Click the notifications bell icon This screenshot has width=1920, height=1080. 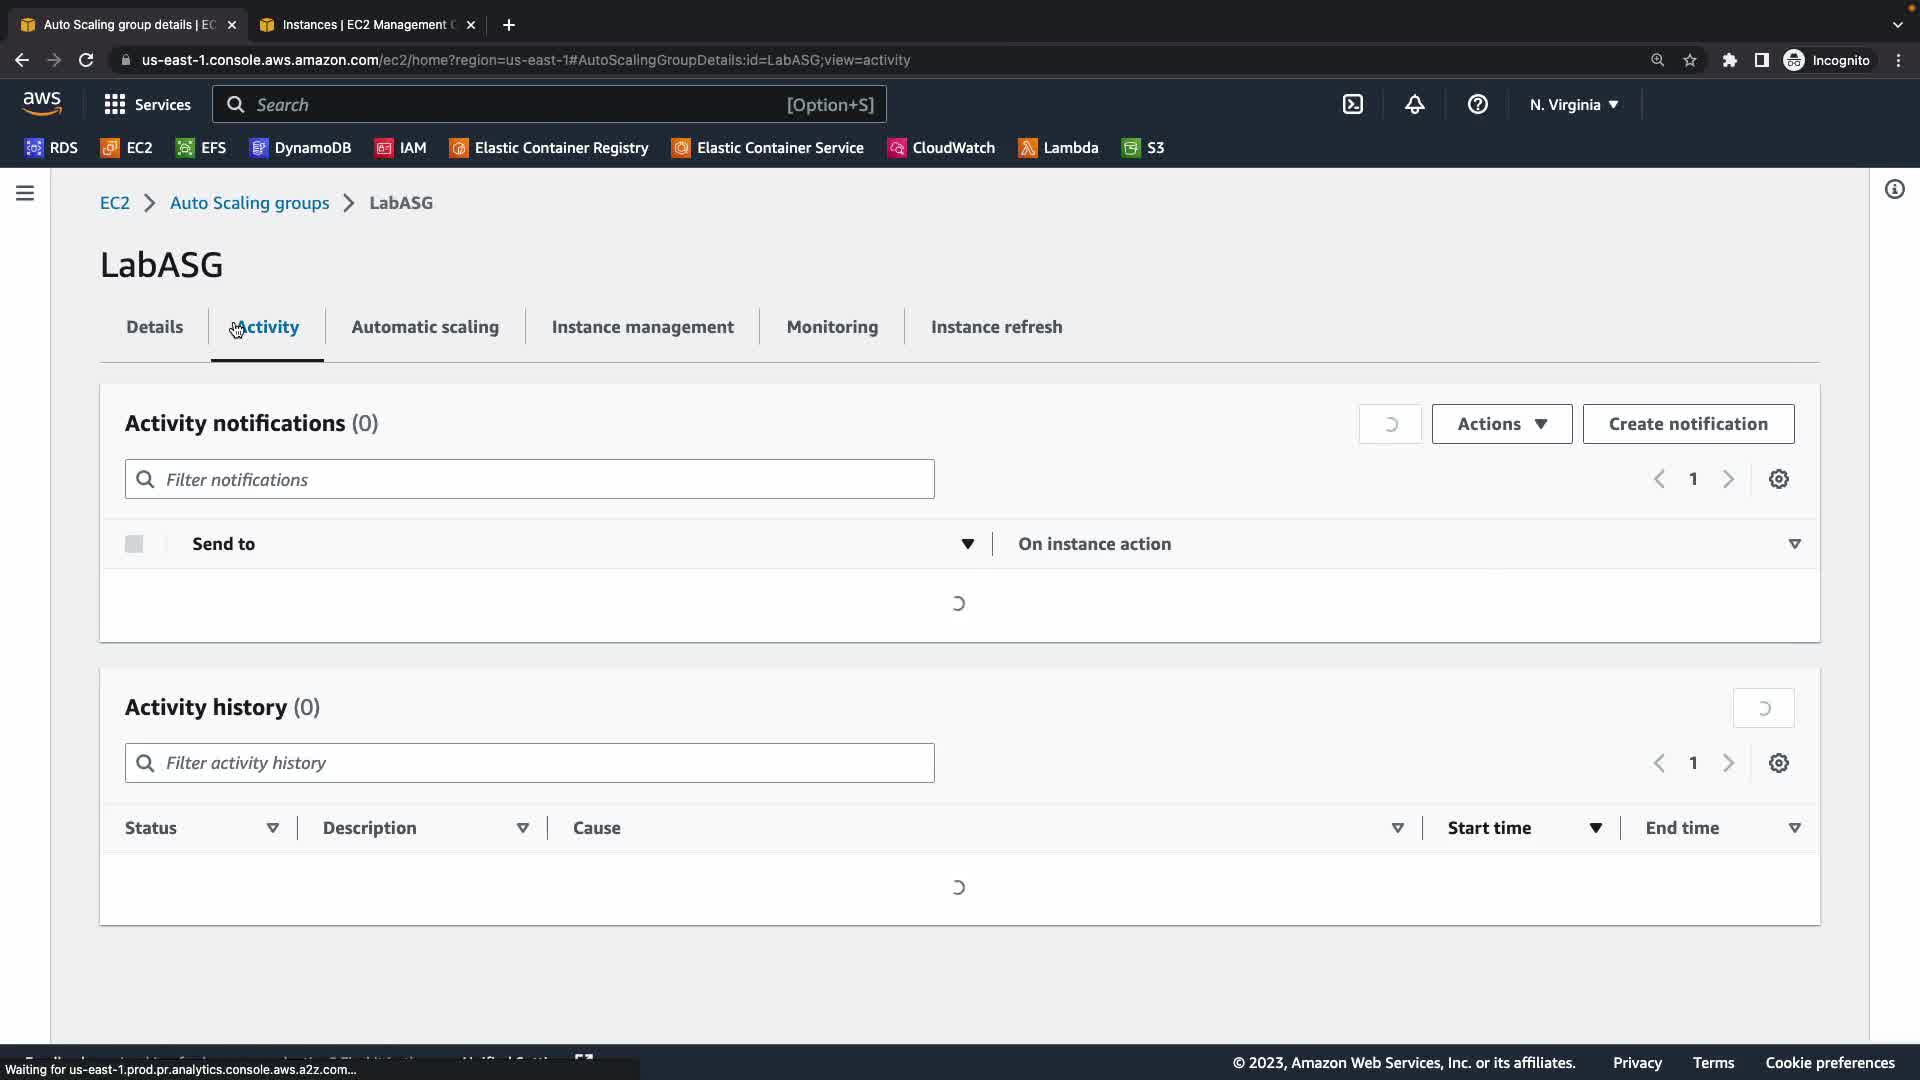(1414, 104)
